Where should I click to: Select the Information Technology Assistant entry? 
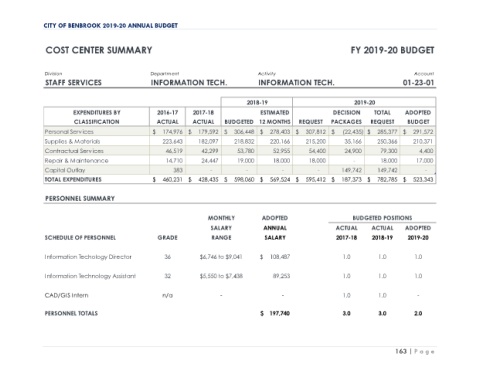pos(90,276)
